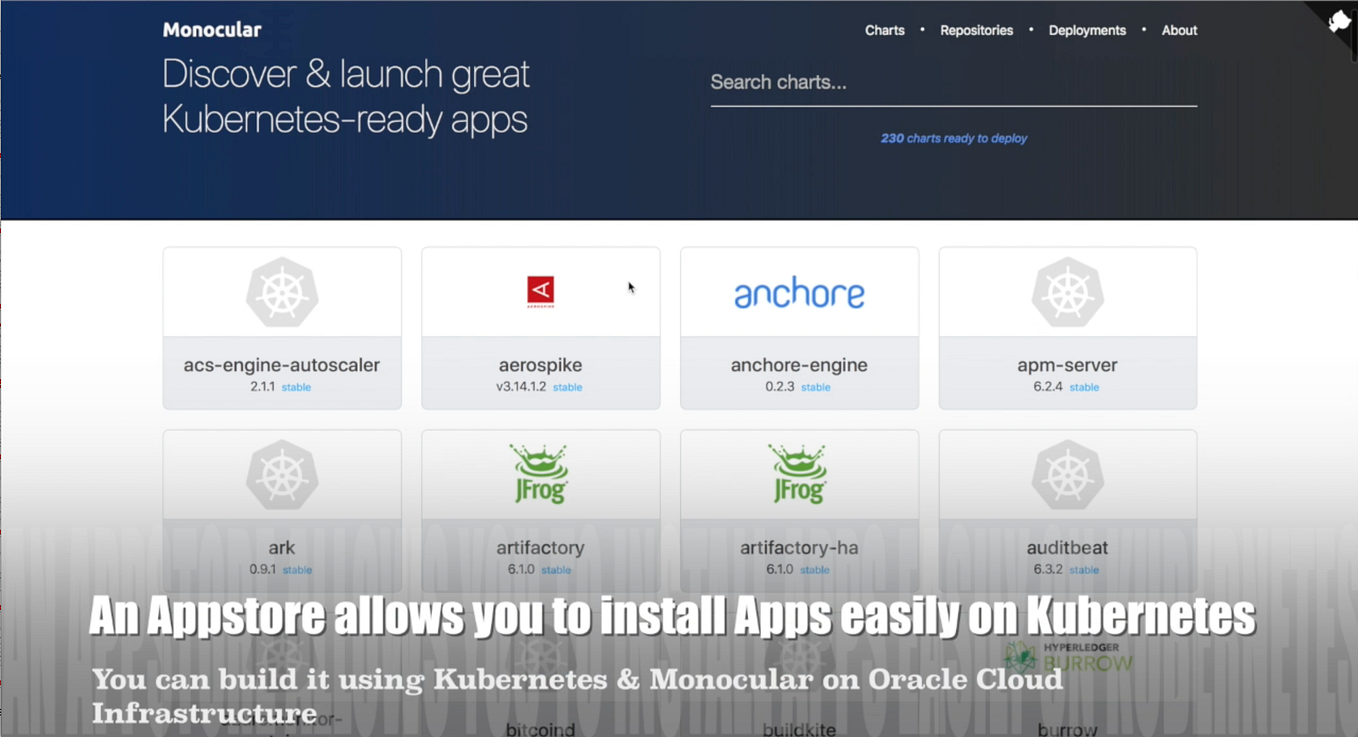Click the Aerospike logo icon
Viewport: 1358px width, 737px height.
pos(540,291)
